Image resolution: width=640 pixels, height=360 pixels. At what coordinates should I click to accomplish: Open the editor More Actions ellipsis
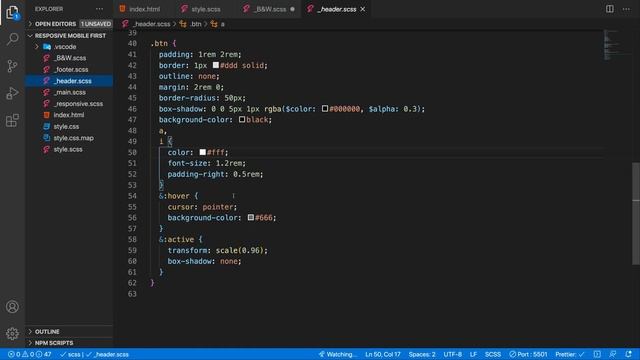coord(626,9)
